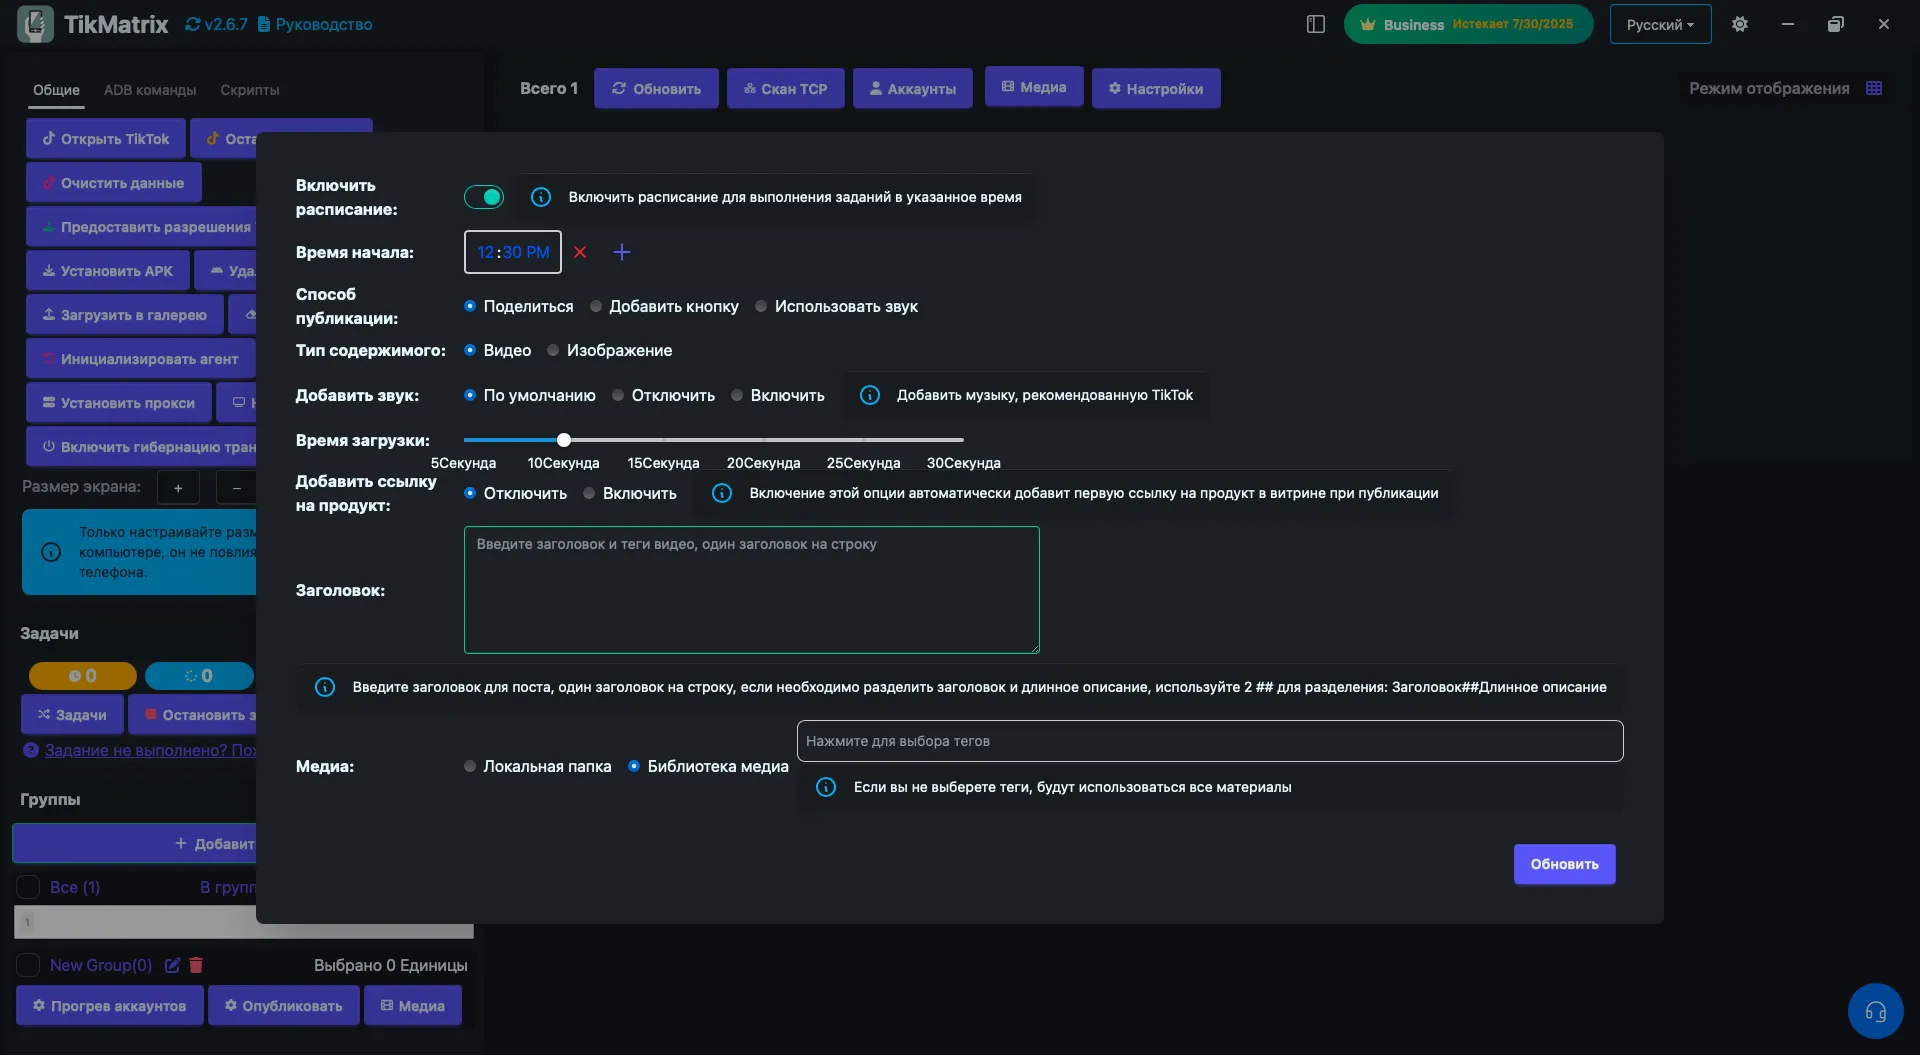
Task: Select the Изображение content type
Action: [553, 350]
